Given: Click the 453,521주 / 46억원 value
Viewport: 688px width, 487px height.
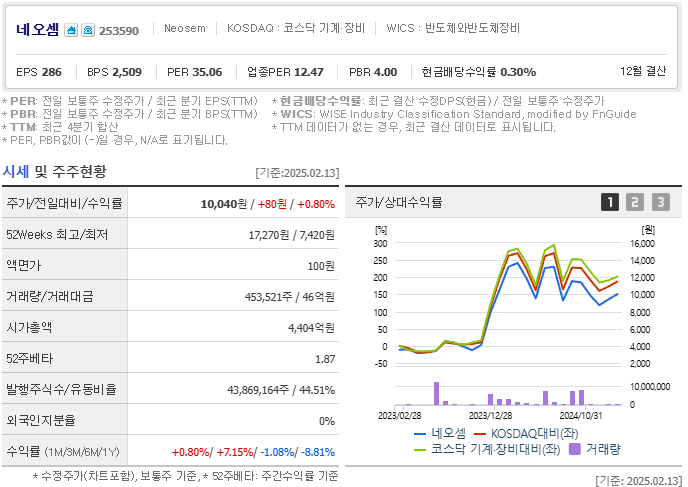Looking at the screenshot, I should (290, 297).
